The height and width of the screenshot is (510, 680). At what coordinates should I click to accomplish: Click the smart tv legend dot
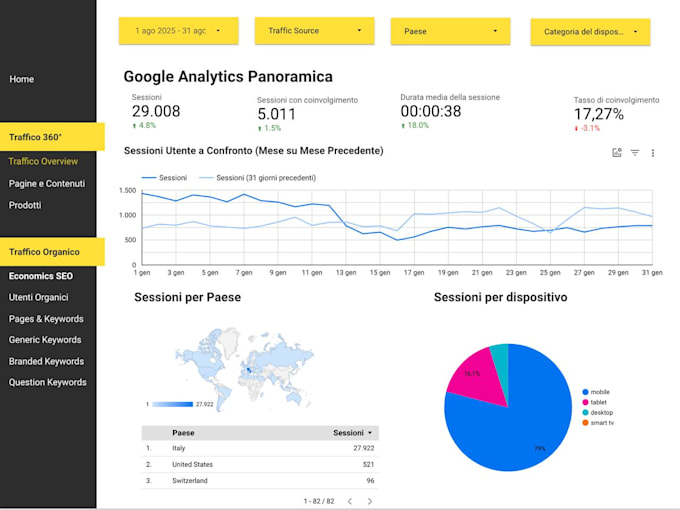coord(585,423)
